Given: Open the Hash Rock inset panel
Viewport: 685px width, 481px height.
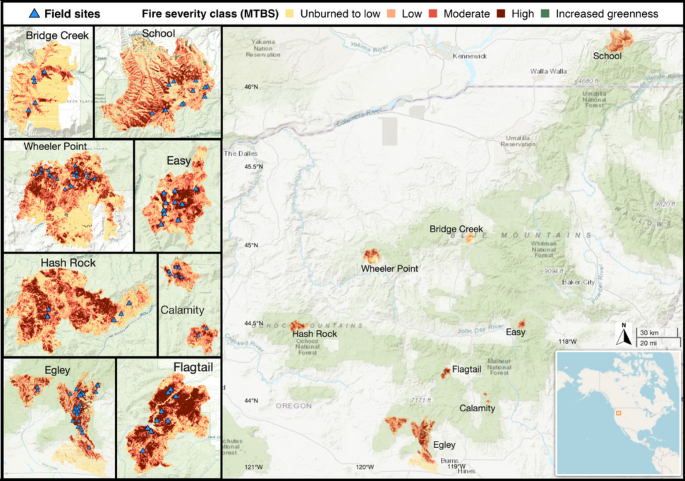Looking at the screenshot, I should point(78,303).
